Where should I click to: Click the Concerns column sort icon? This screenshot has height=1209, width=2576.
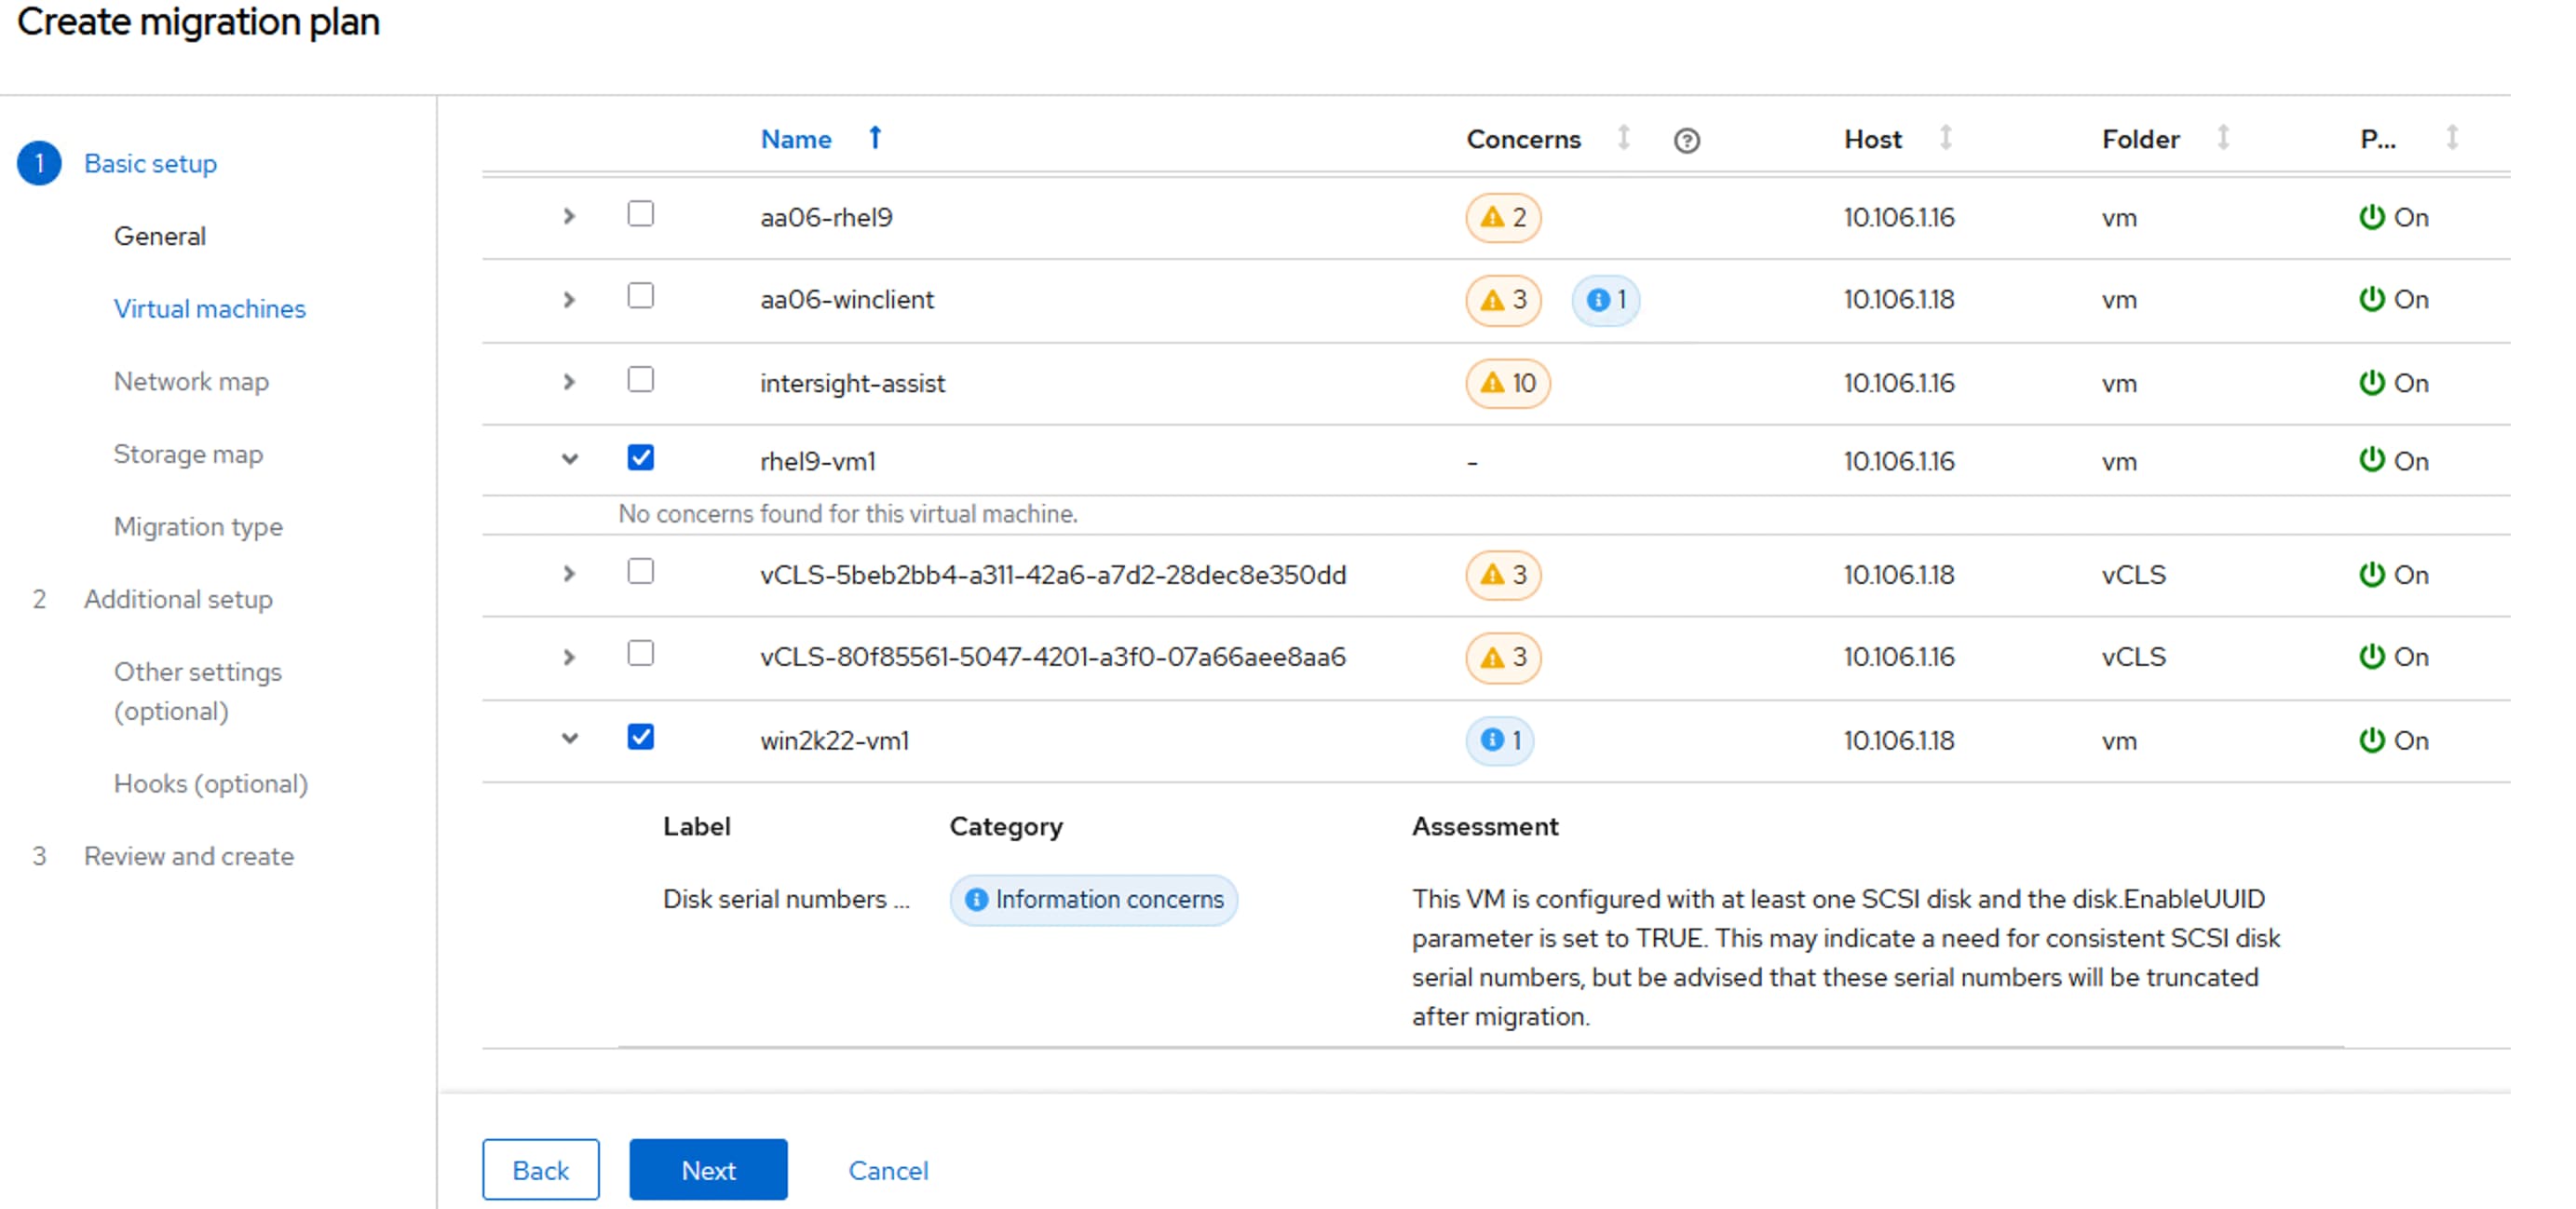1624,137
